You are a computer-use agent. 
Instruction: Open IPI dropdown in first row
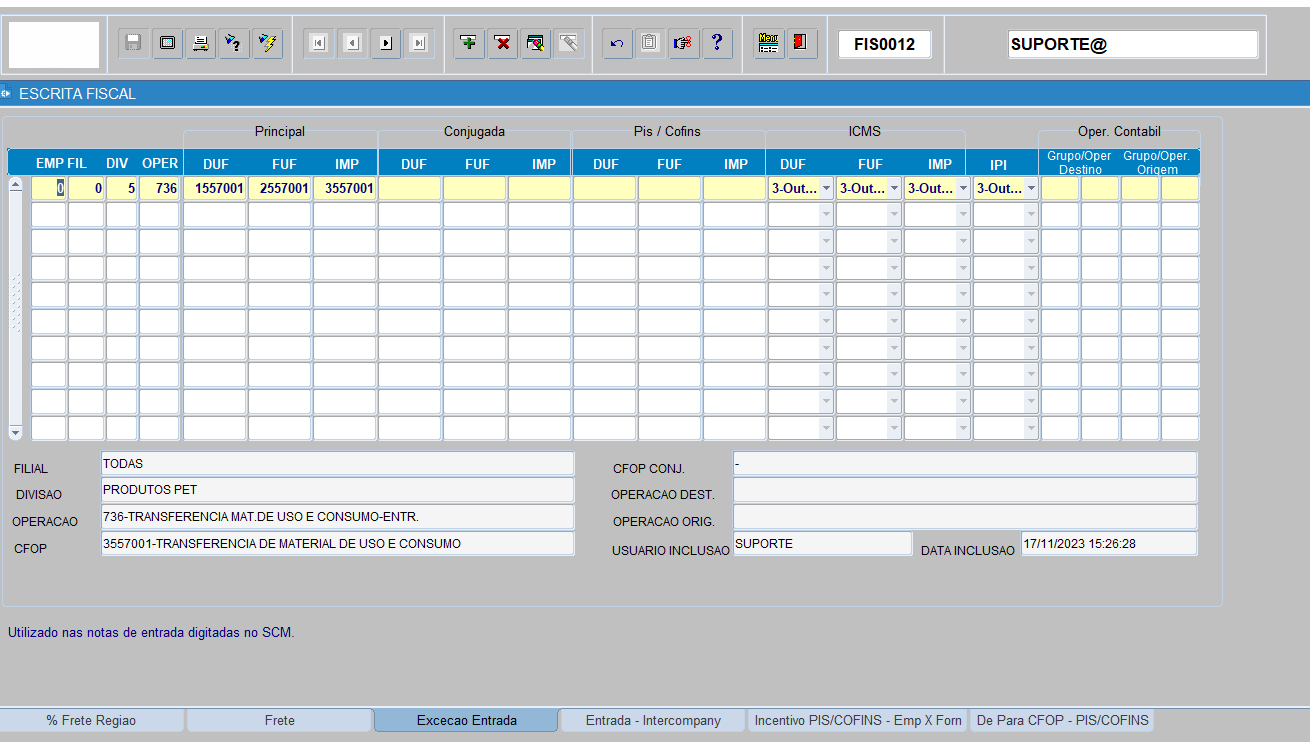coord(1031,188)
